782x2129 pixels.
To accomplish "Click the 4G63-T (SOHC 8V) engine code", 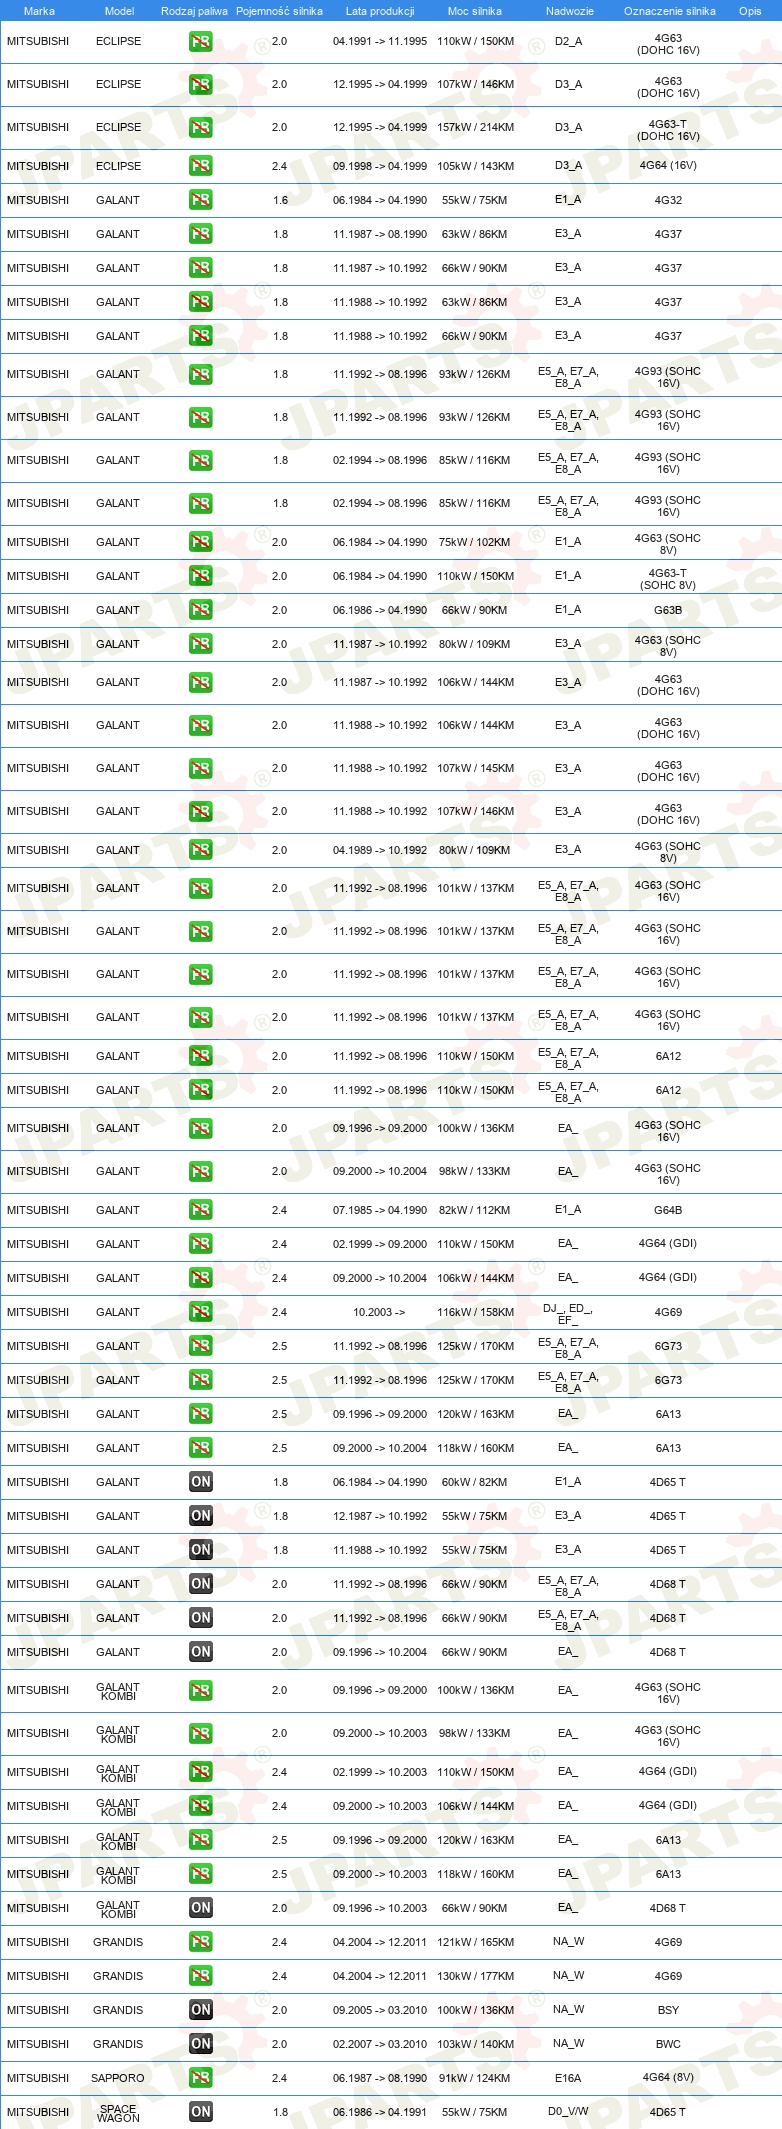I will (668, 580).
